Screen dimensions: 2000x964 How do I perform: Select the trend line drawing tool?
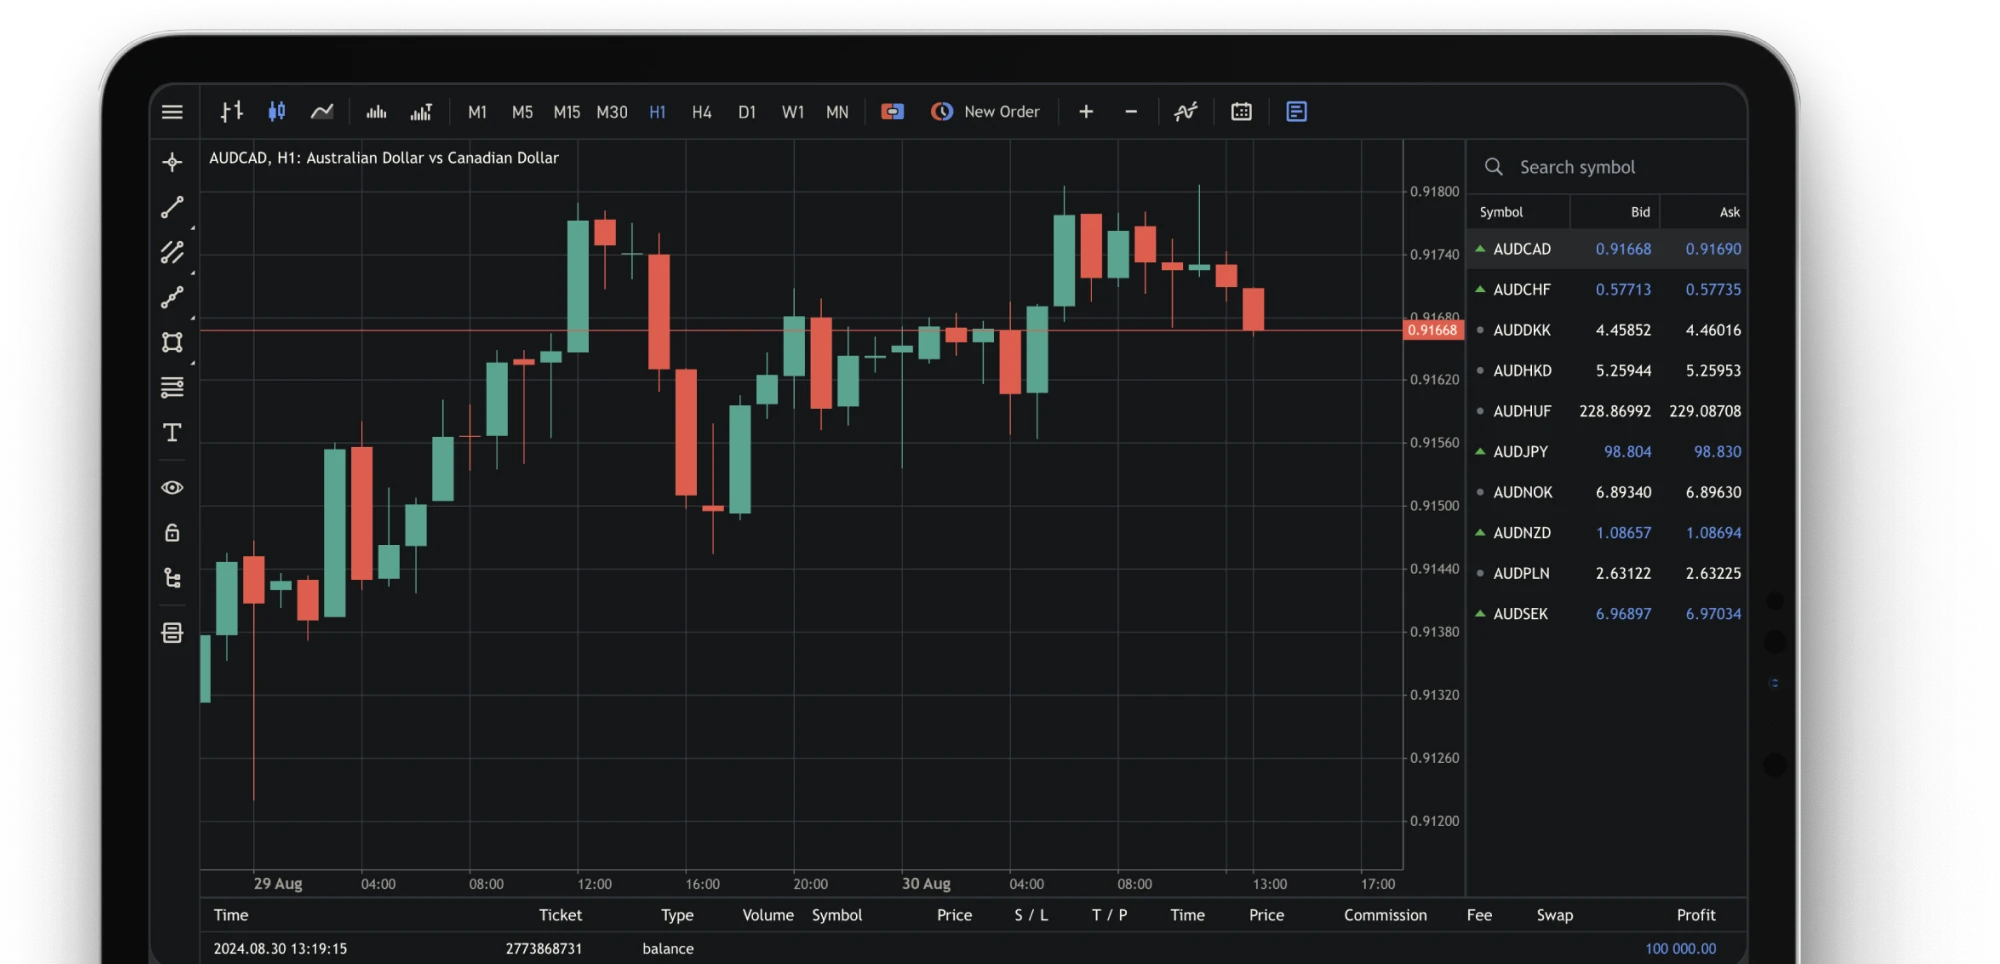172,207
